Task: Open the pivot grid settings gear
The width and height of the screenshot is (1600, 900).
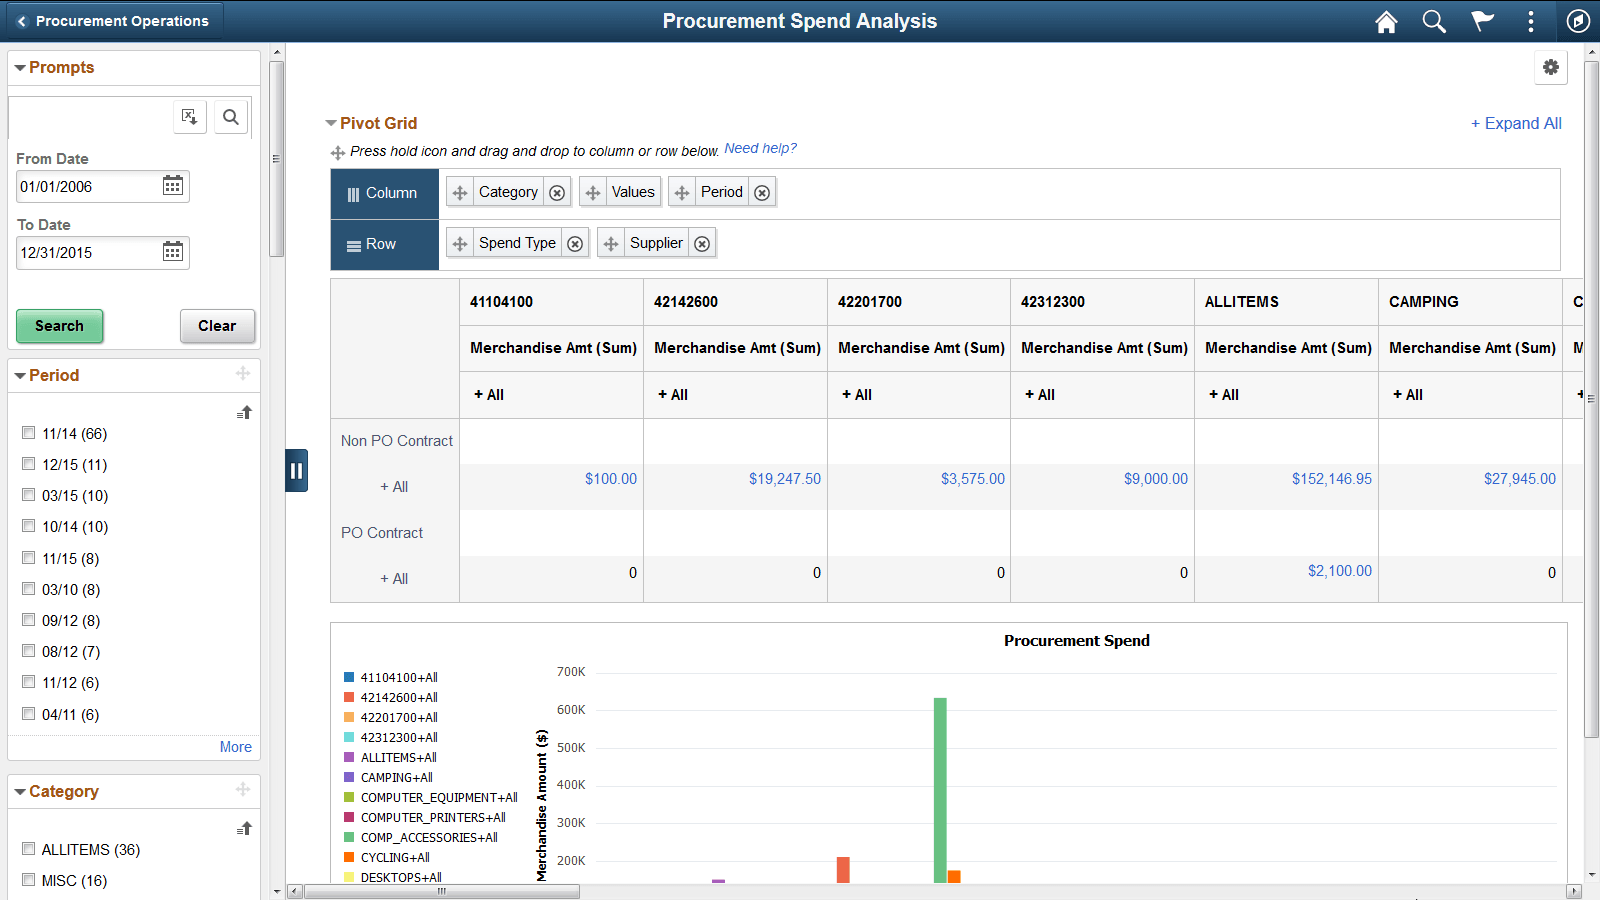Action: click(x=1551, y=67)
